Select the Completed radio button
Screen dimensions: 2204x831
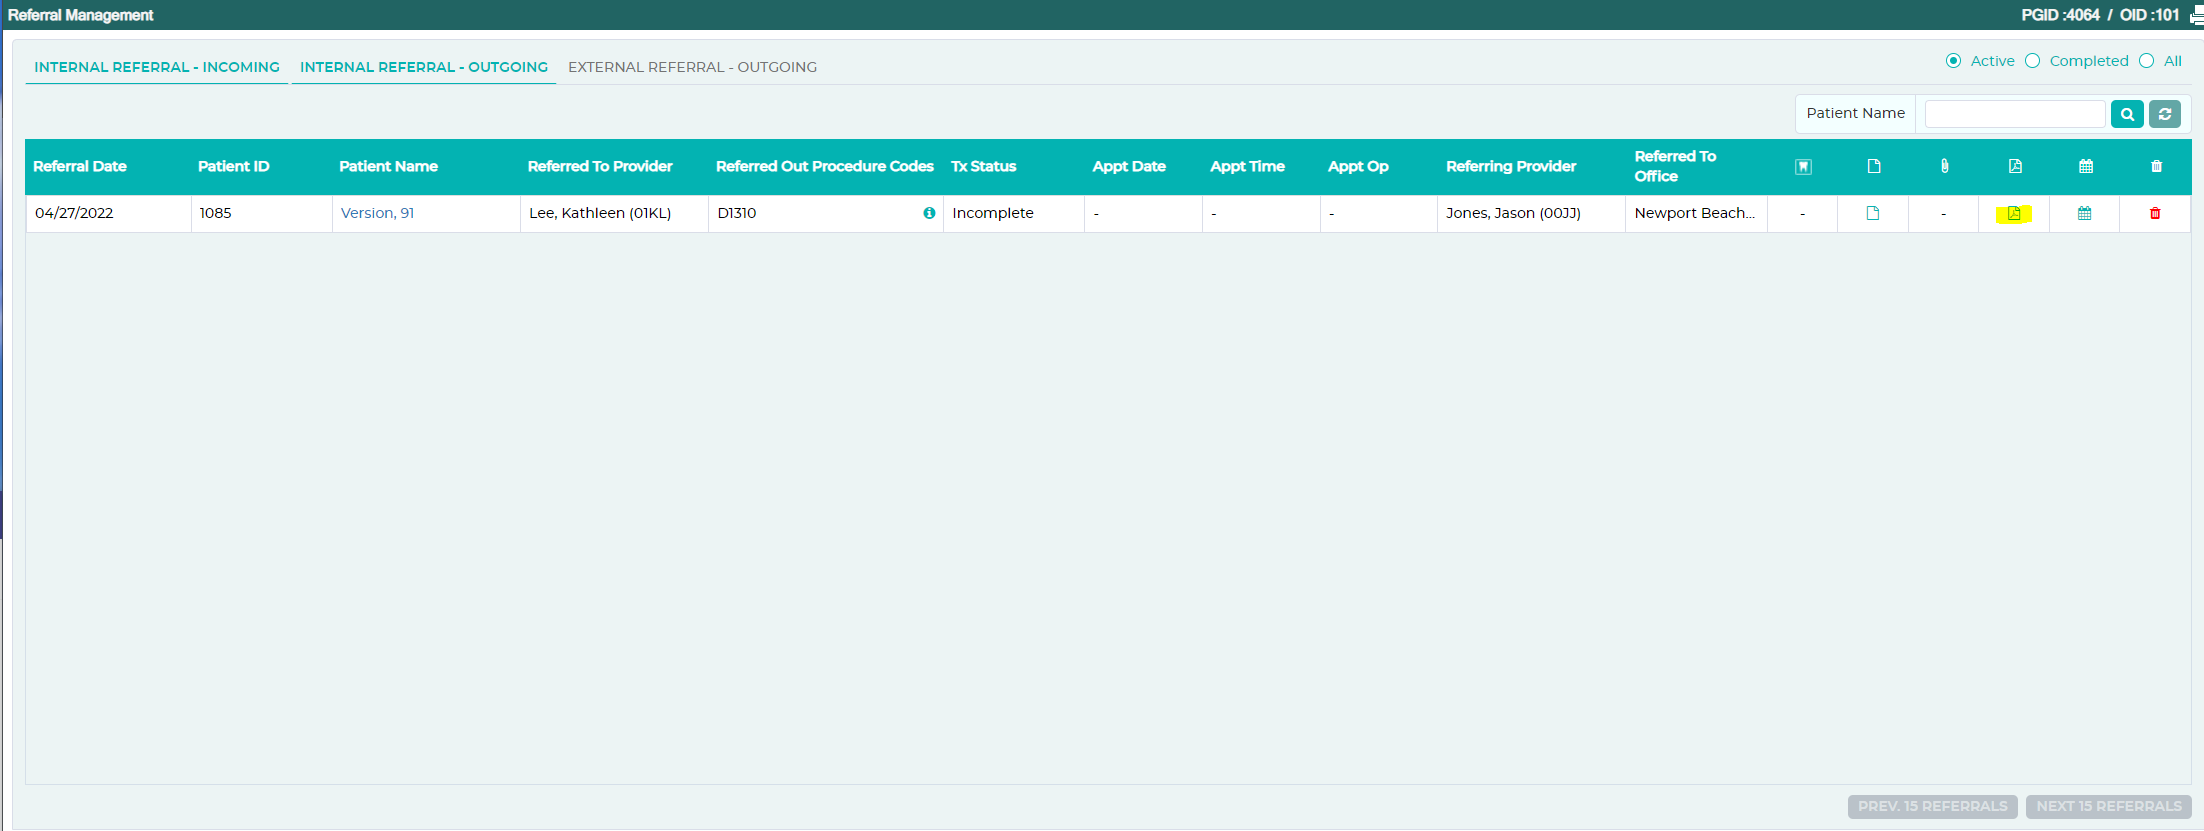pyautogui.click(x=2032, y=61)
